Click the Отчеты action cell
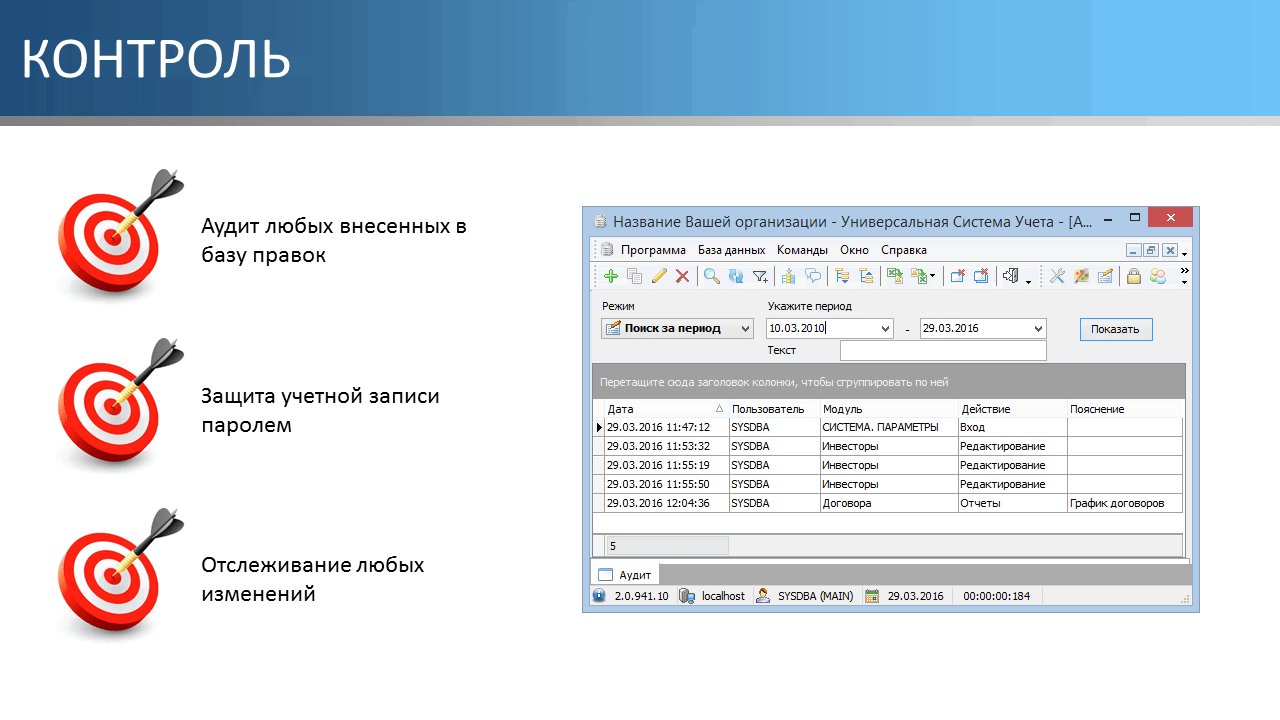 tap(1012, 503)
